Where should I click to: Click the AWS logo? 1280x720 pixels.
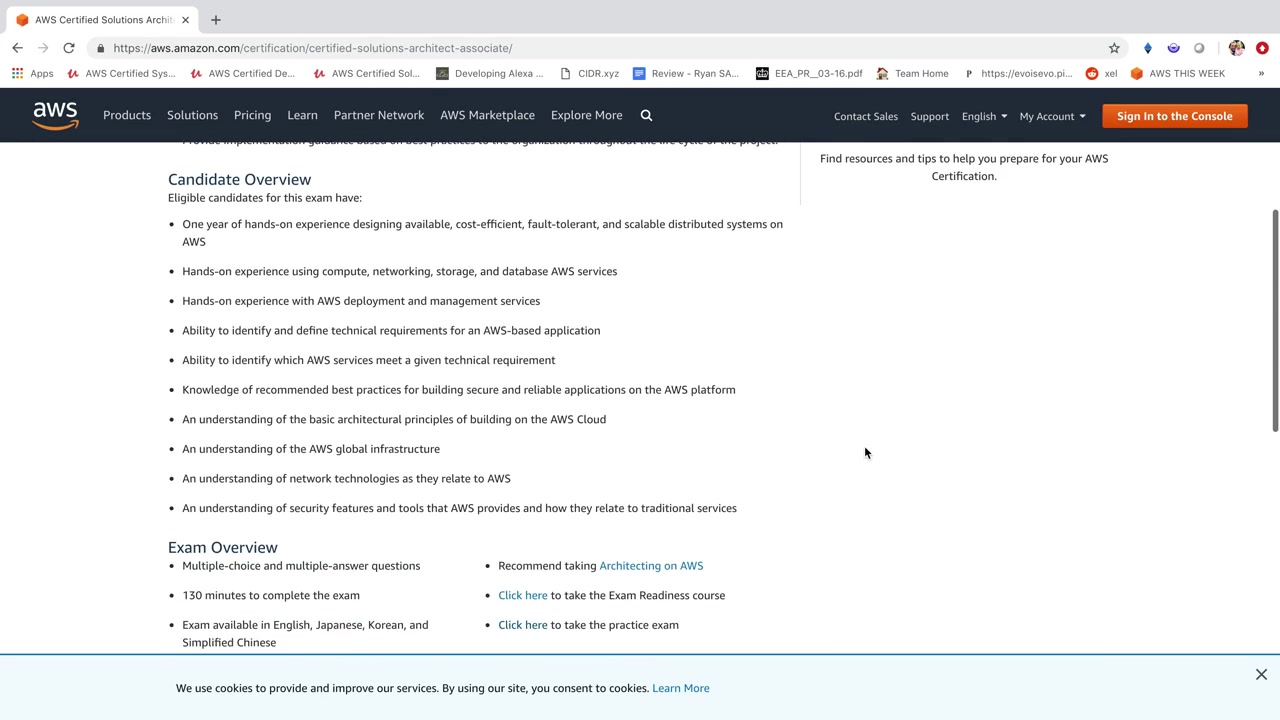coord(55,116)
